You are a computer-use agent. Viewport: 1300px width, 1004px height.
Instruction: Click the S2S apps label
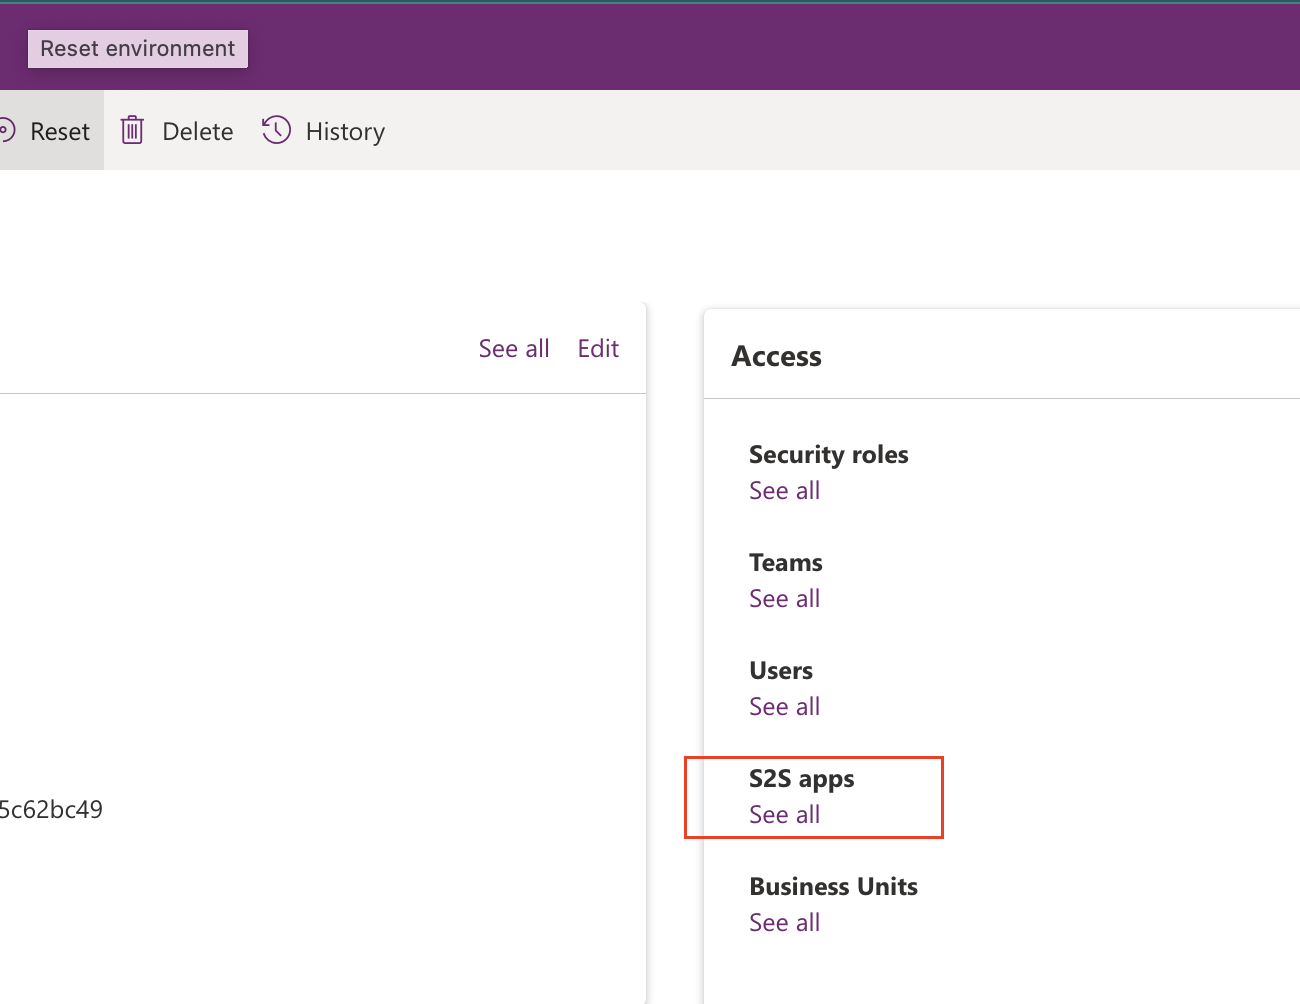coord(802,779)
